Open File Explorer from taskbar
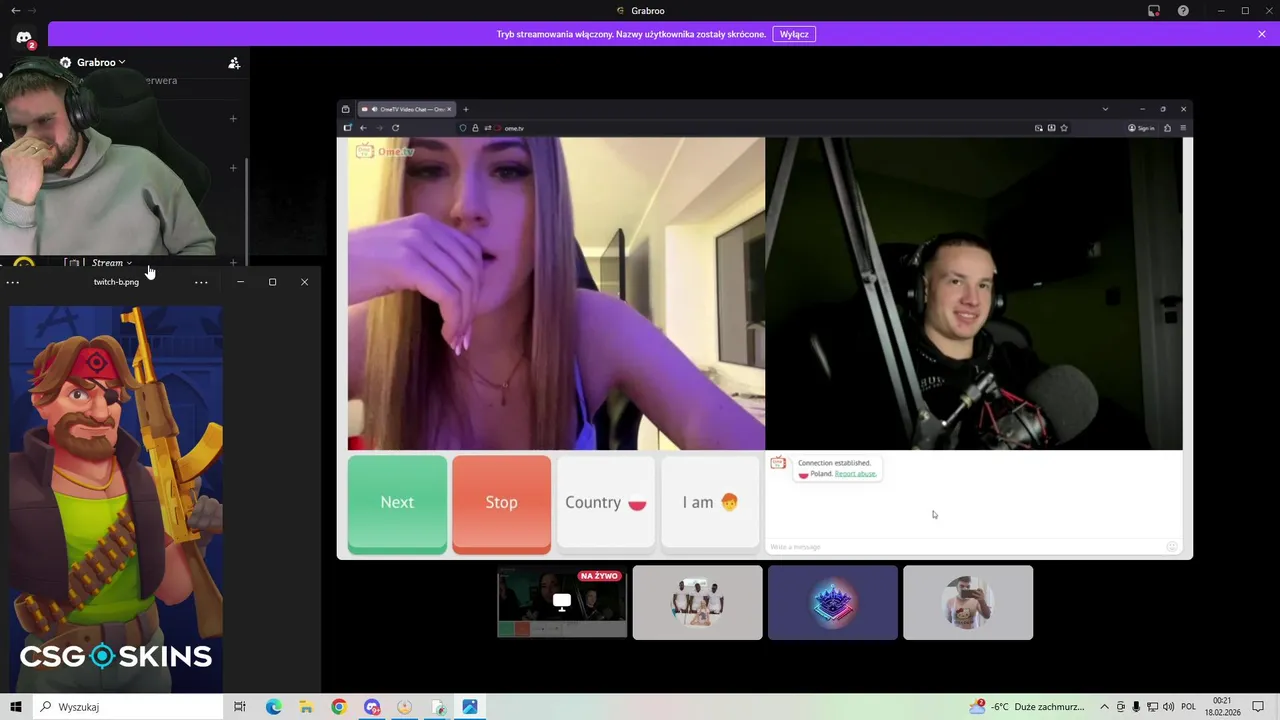1280x720 pixels. tap(306, 707)
